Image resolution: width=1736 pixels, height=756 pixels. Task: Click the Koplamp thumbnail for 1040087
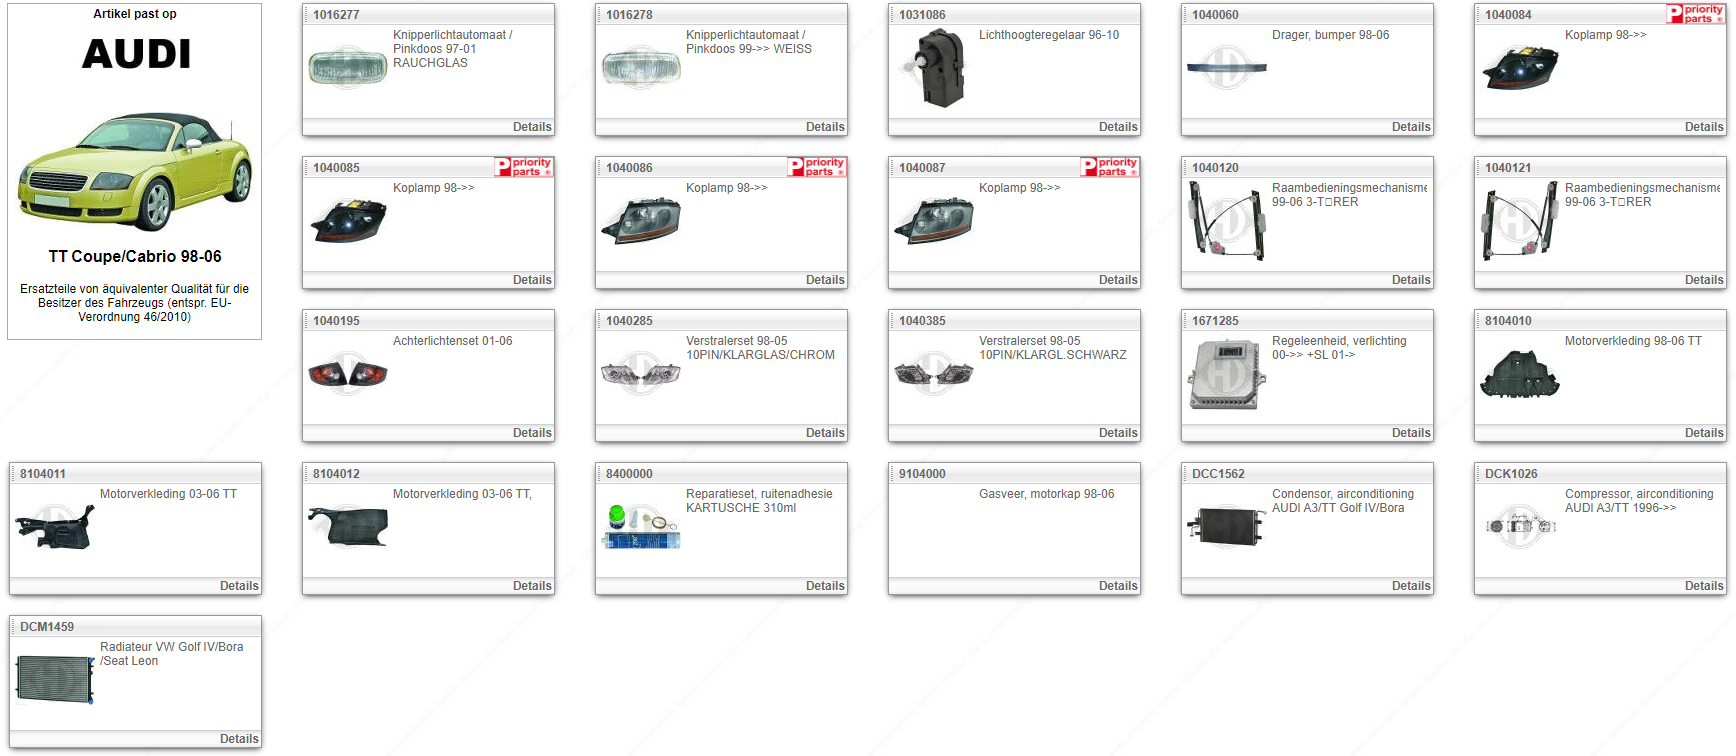pyautogui.click(x=934, y=221)
